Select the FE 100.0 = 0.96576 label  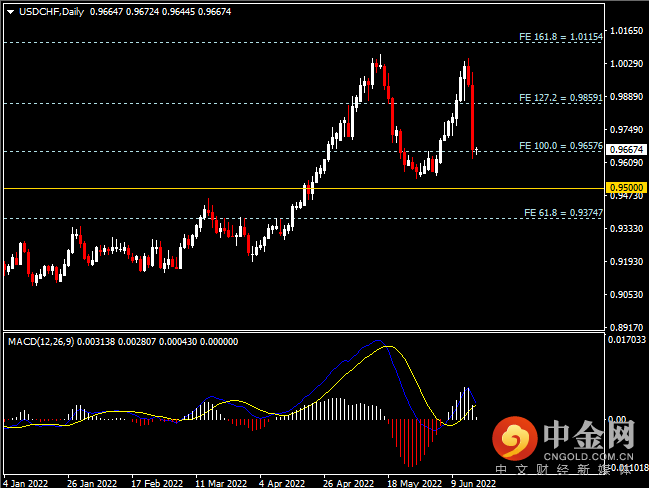(x=561, y=146)
